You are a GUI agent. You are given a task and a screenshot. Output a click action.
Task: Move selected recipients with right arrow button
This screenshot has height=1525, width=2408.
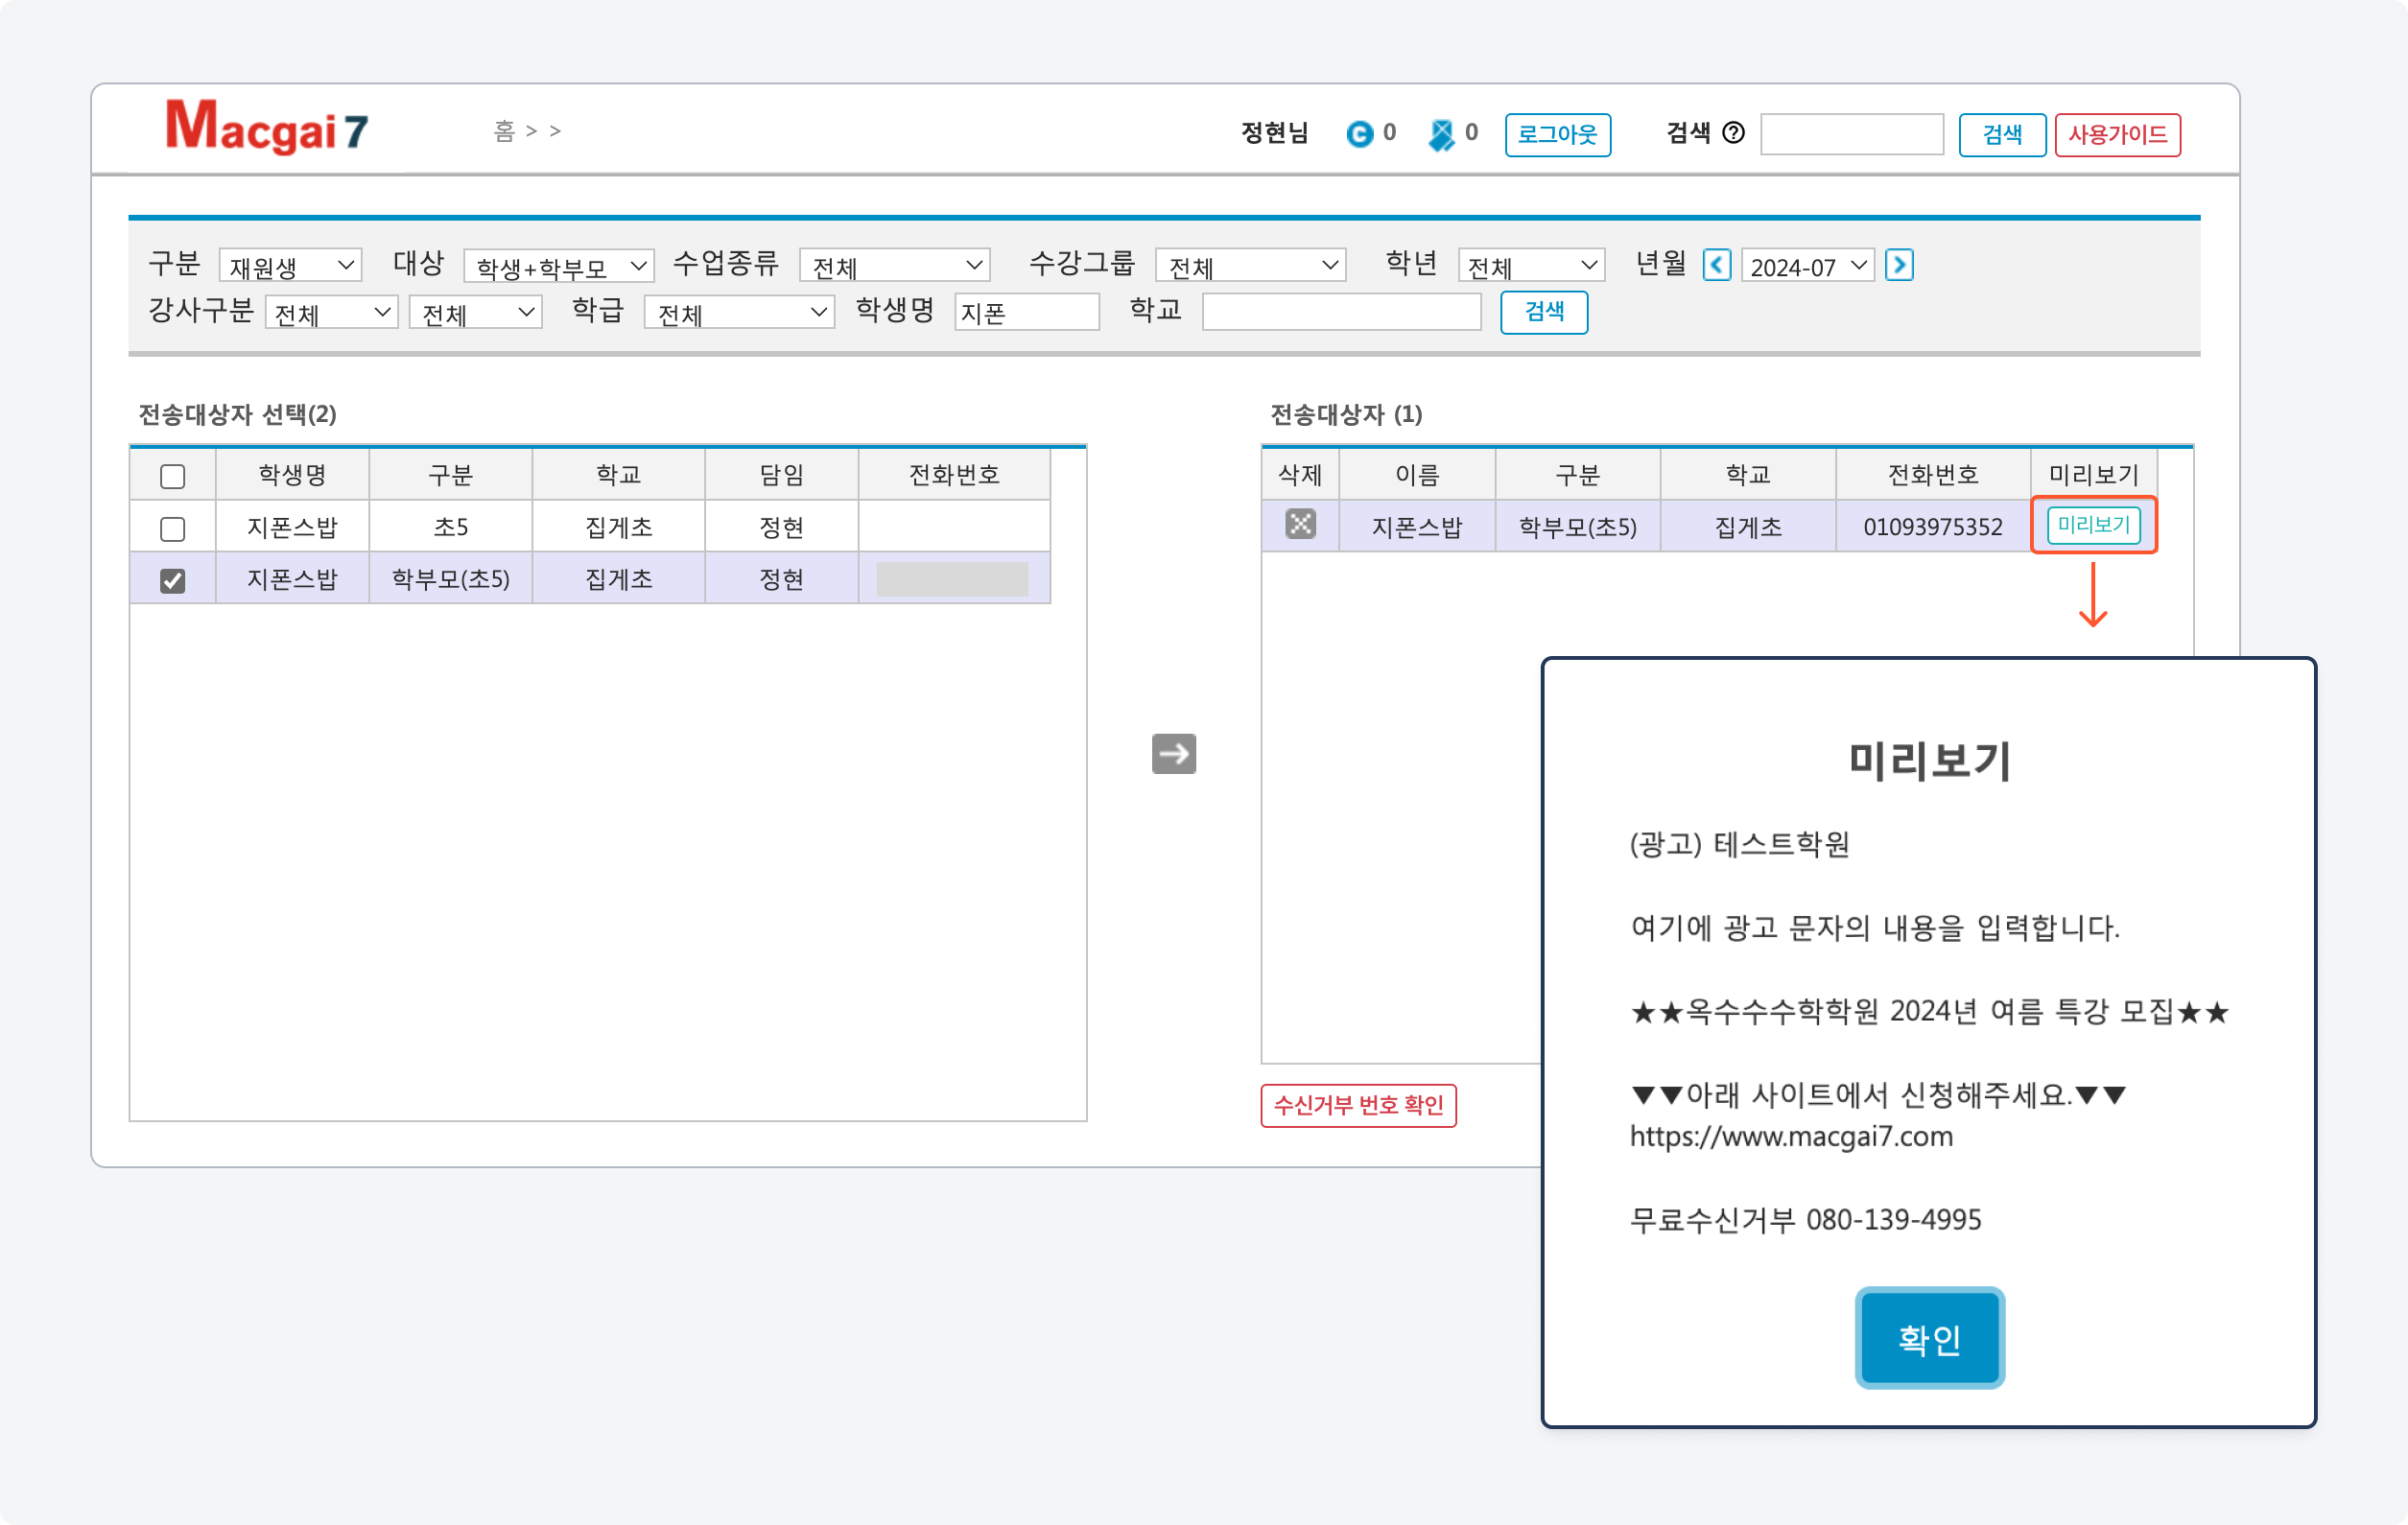(x=1173, y=754)
